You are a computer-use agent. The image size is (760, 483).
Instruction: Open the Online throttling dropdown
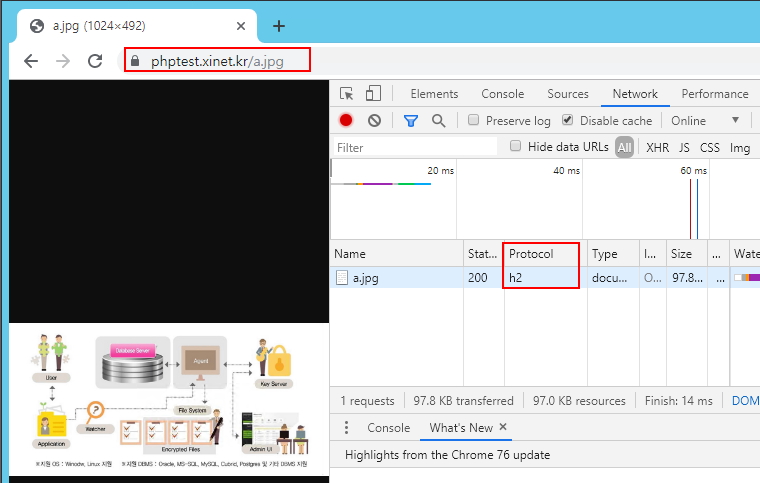[x=706, y=120]
